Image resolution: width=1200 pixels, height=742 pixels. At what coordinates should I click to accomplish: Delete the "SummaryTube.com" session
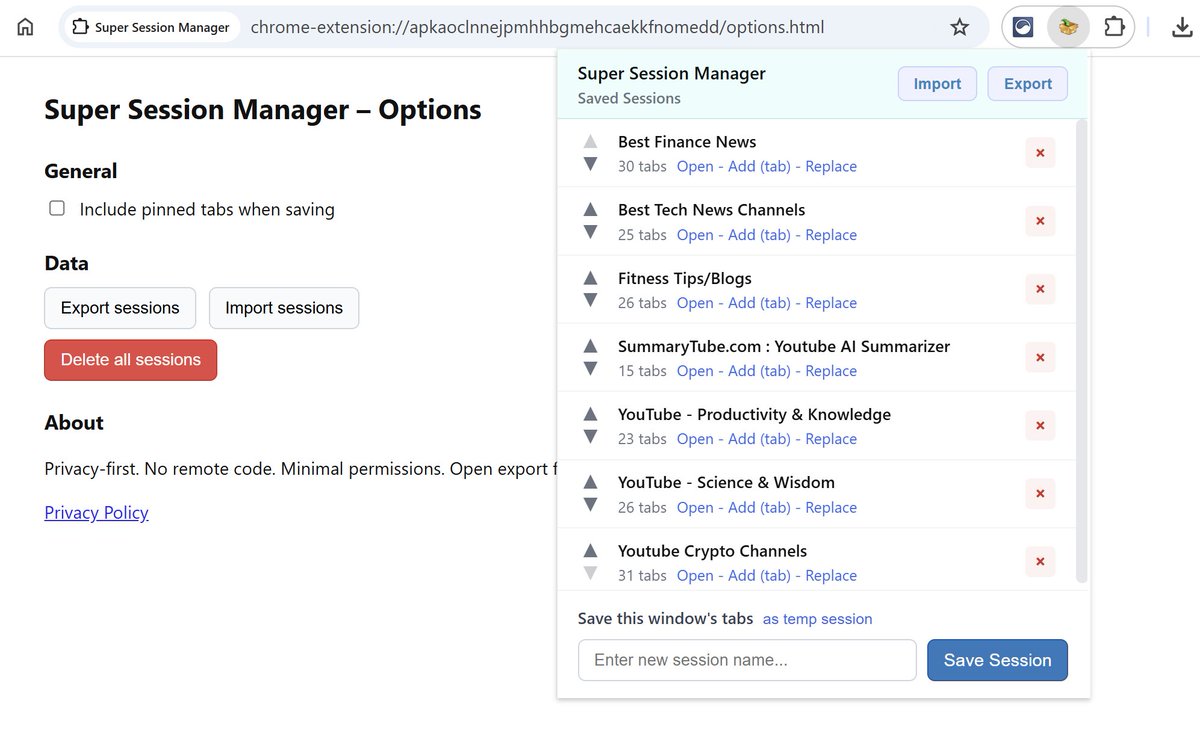(x=1039, y=357)
